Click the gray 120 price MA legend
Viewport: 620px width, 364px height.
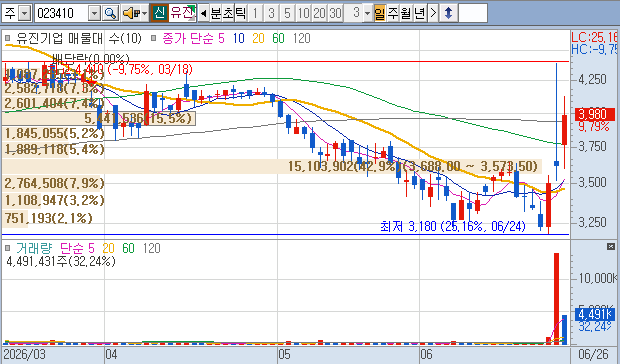click(302, 38)
